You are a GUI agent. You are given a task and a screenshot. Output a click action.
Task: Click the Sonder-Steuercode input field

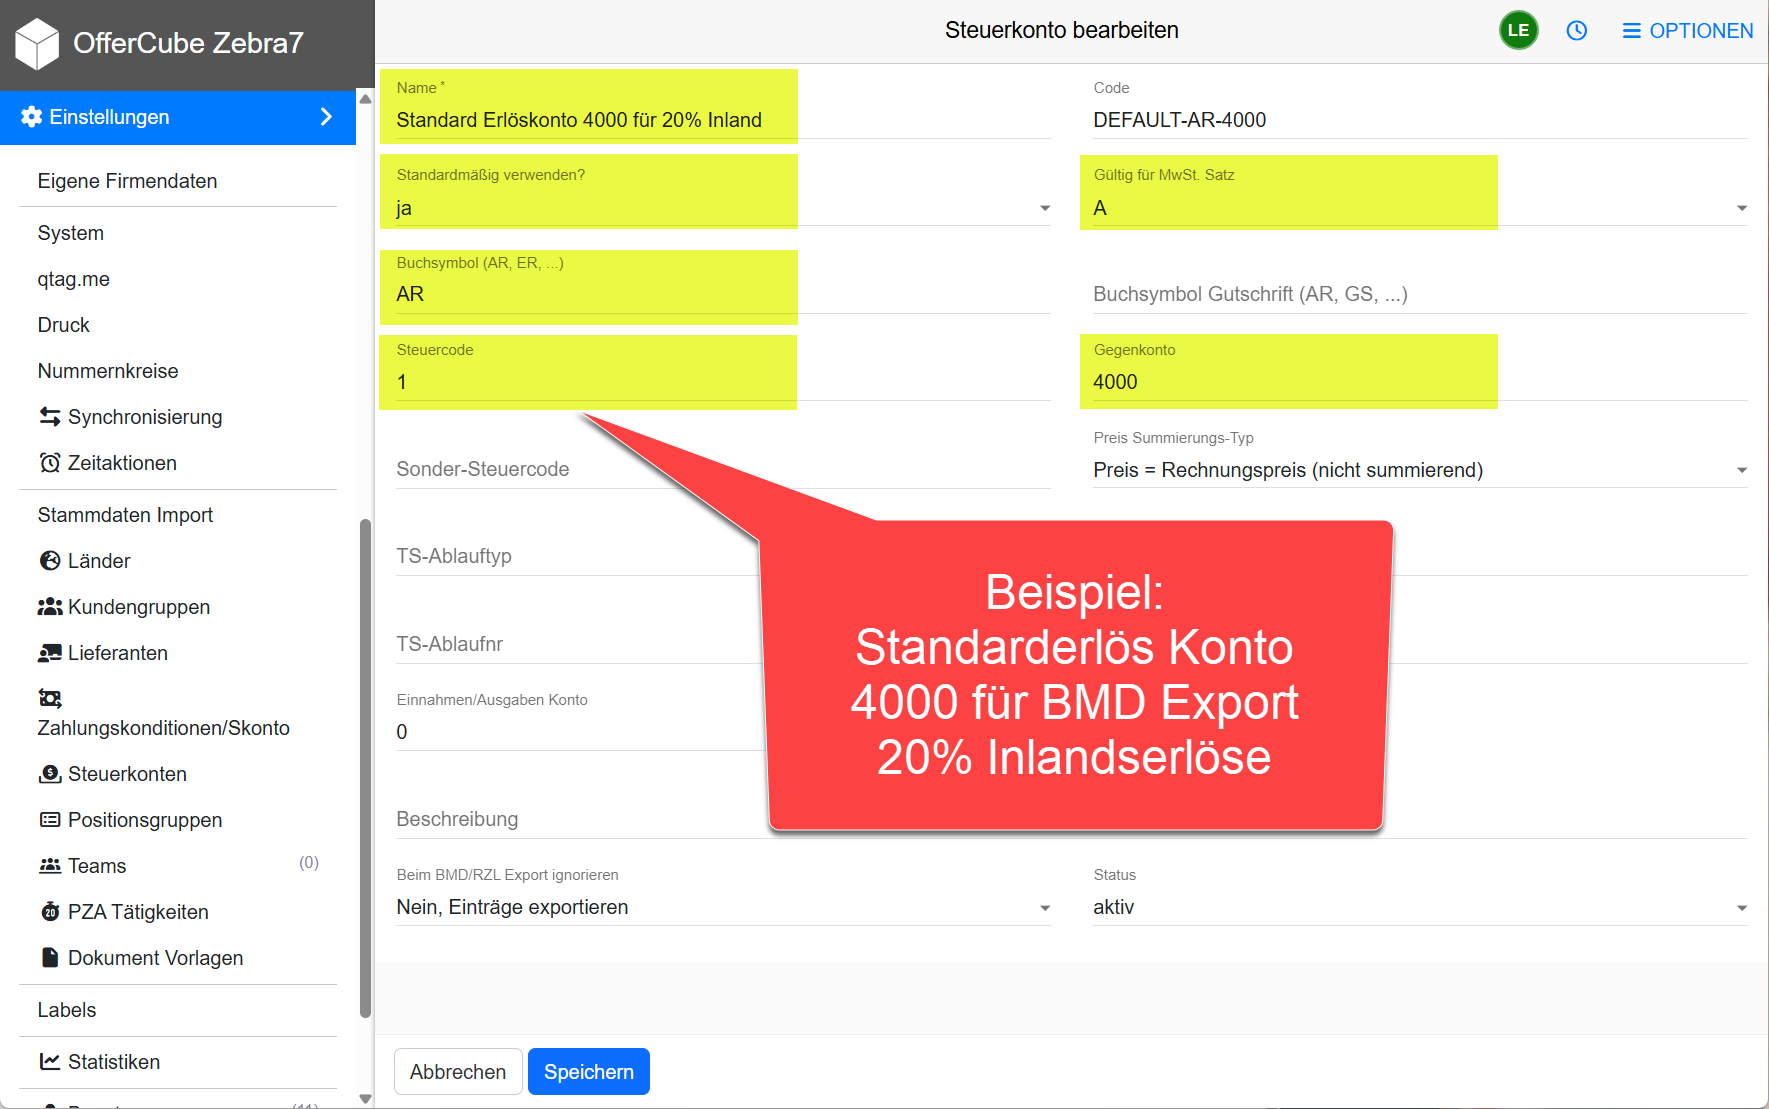click(723, 469)
